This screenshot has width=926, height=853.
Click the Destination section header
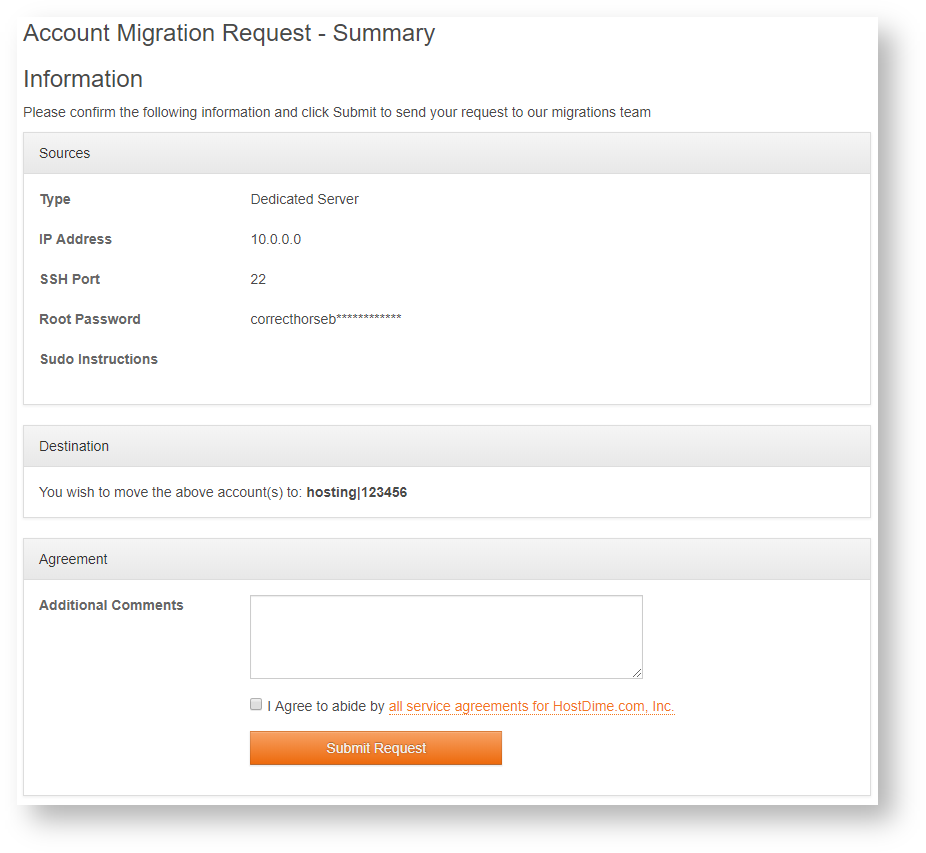tap(73, 446)
